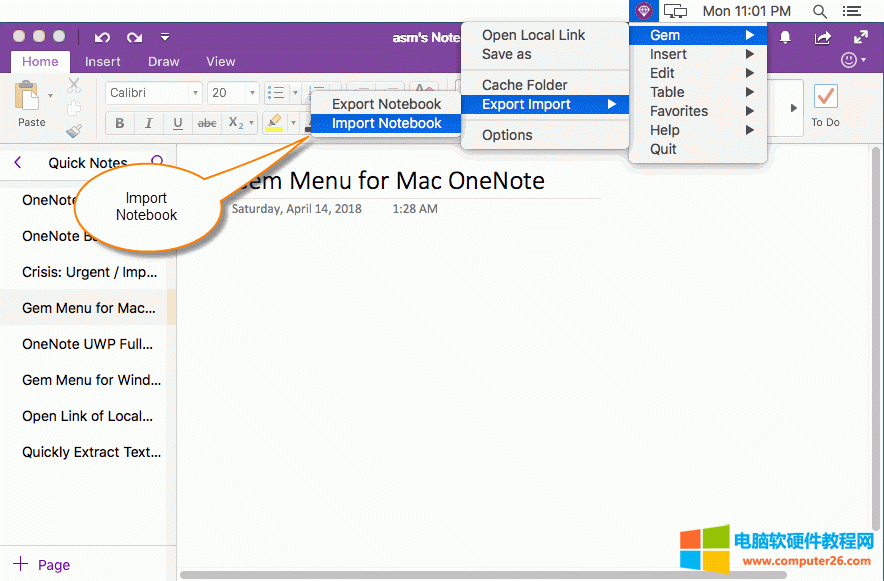The height and width of the screenshot is (581, 884).
Task: Click the Cut scissors icon
Action: coord(74,86)
